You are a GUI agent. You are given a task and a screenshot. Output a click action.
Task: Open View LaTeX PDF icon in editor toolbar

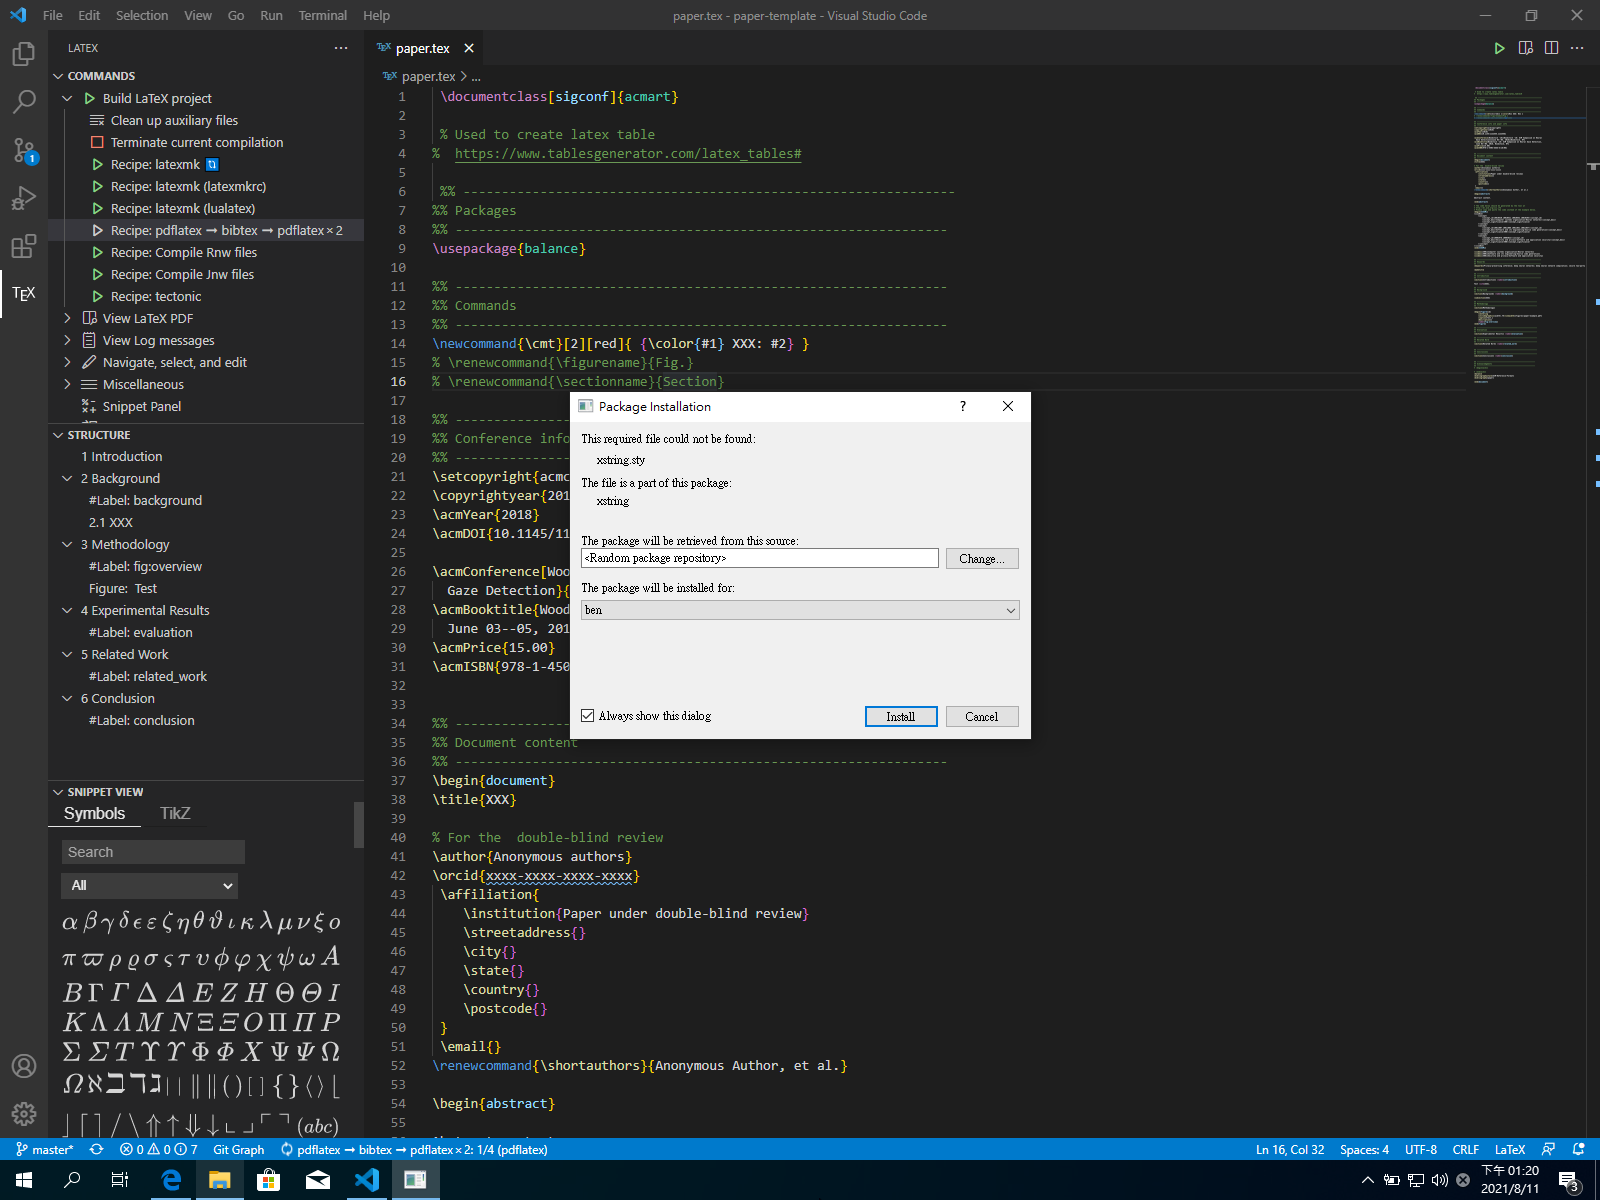pos(1525,48)
